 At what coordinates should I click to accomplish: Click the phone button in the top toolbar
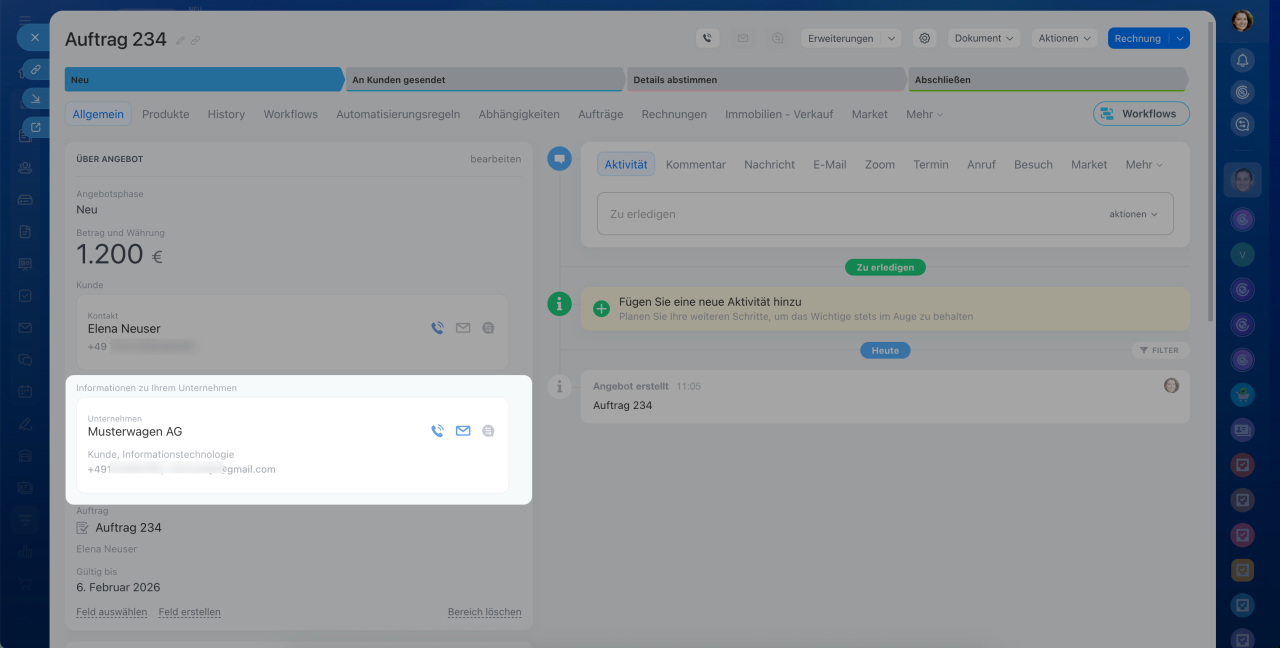point(708,38)
